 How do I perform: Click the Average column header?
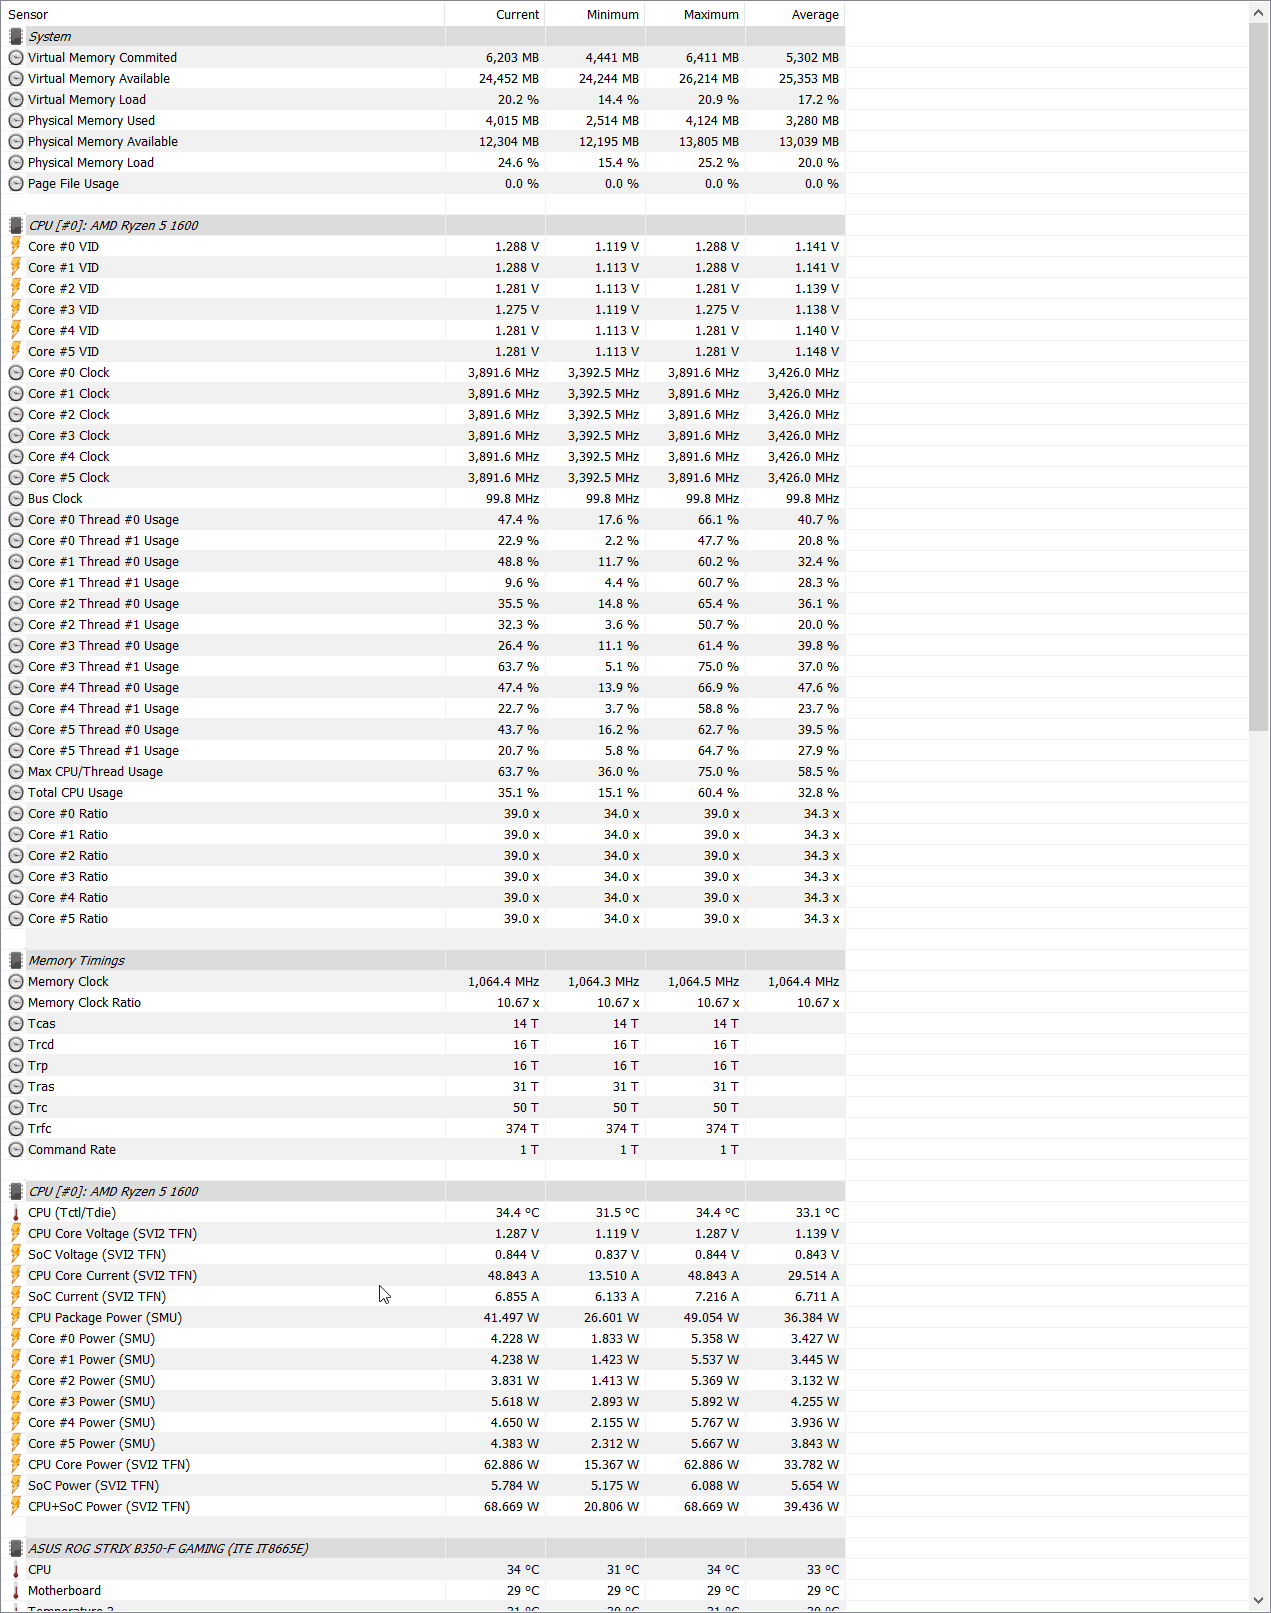(x=815, y=15)
